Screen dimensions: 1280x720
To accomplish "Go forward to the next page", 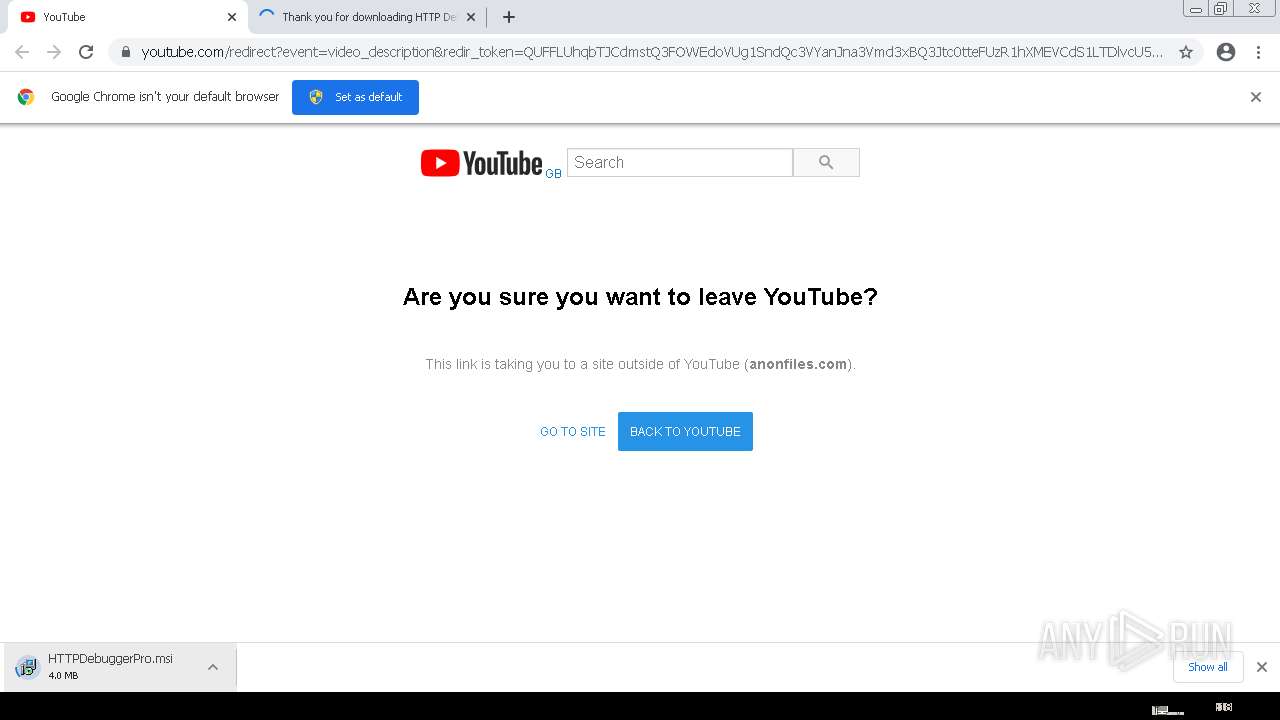I will click(x=54, y=52).
